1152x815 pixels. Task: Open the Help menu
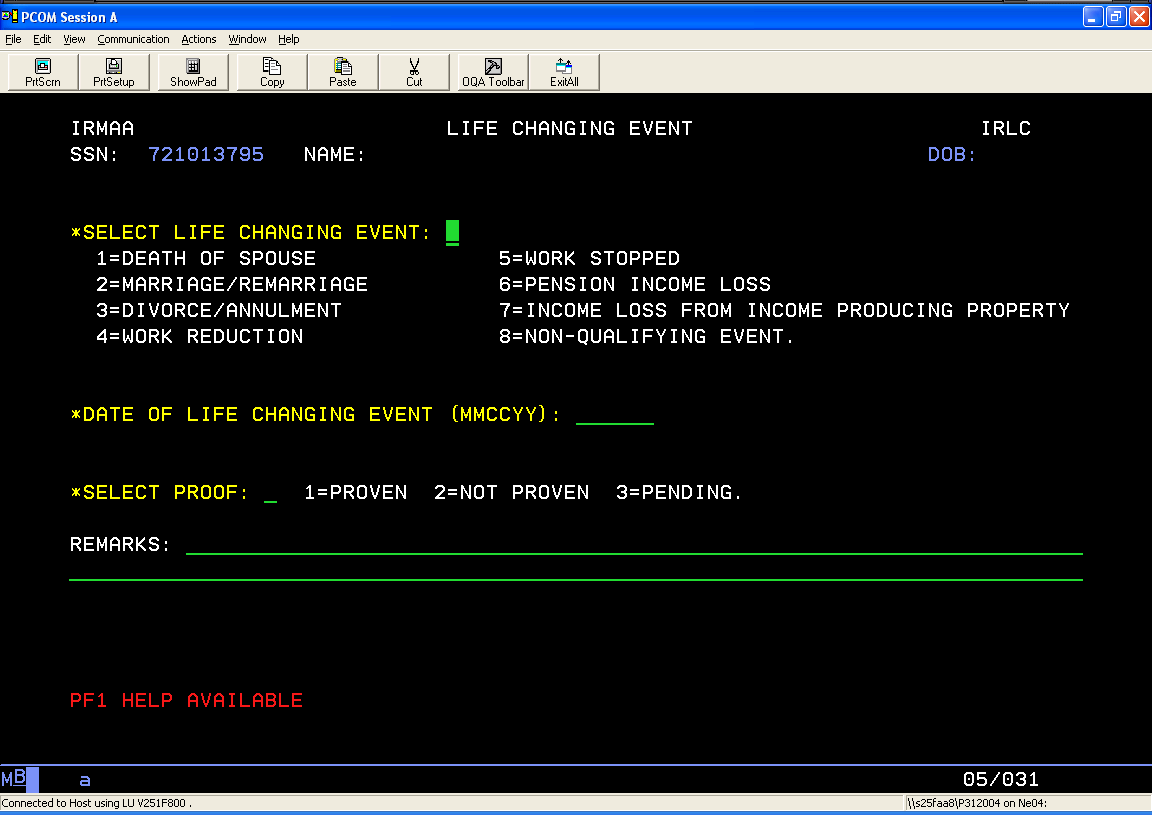(289, 39)
